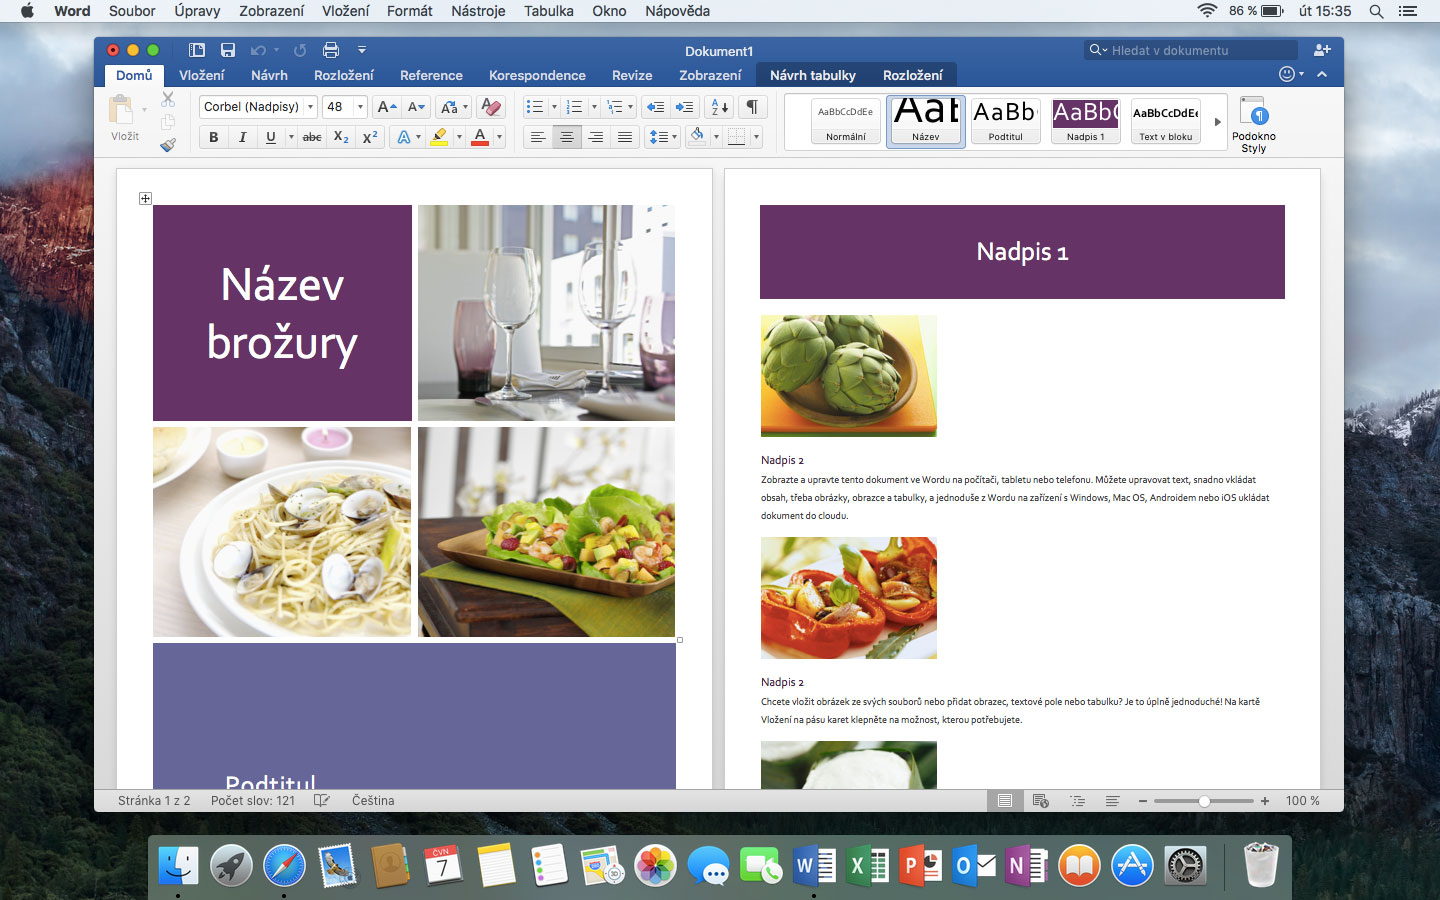Open the font size 48 dropdown
Image resolution: width=1440 pixels, height=900 pixels.
pyautogui.click(x=360, y=107)
